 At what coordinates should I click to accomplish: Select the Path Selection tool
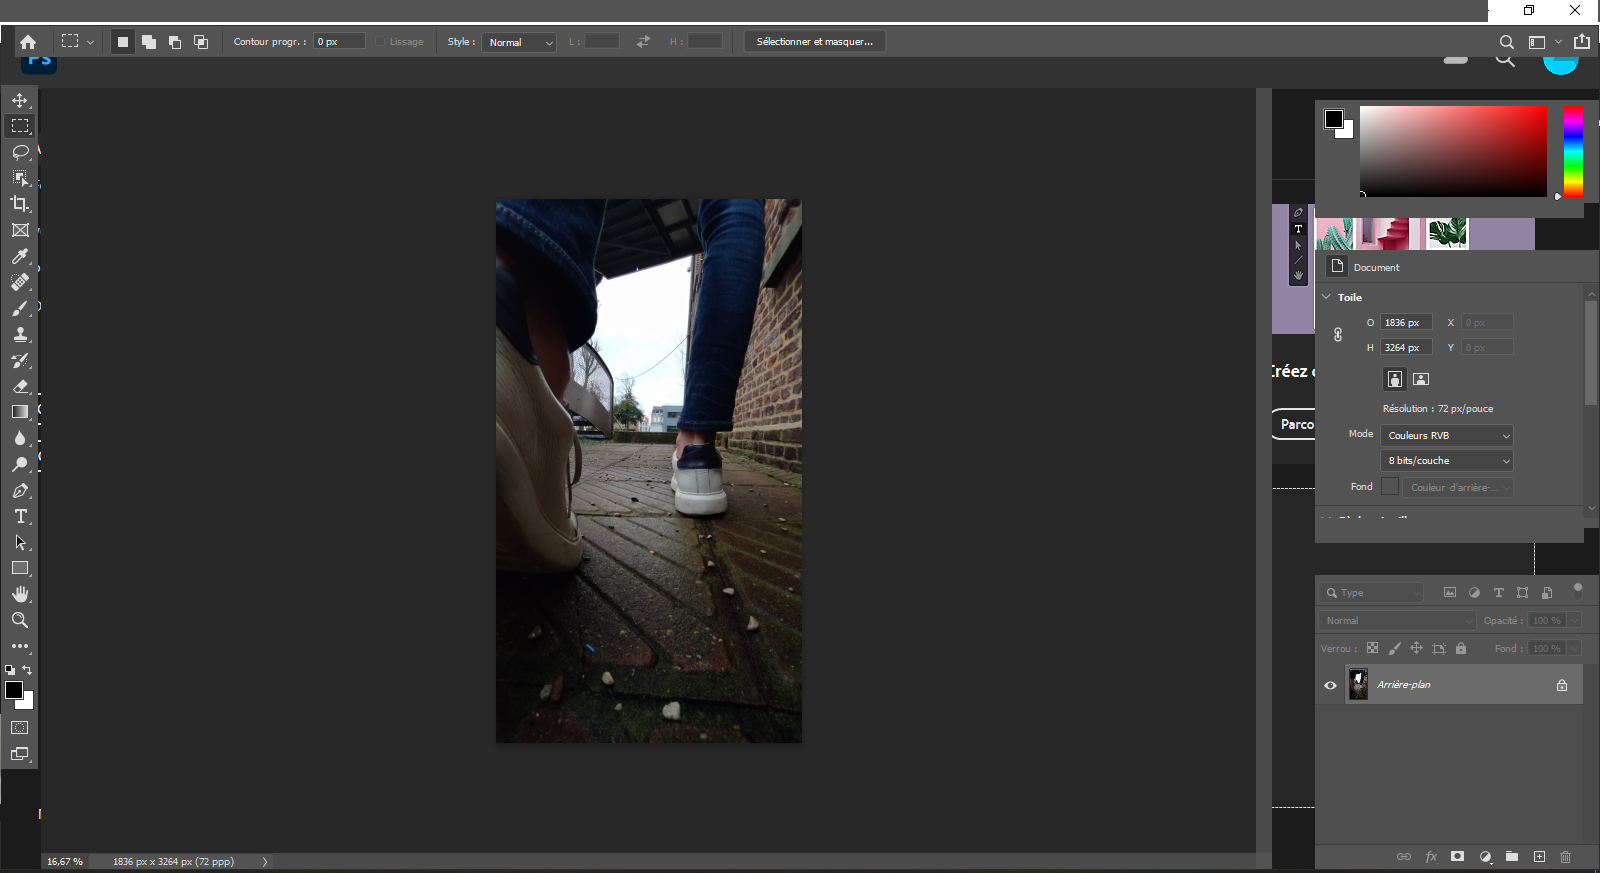point(20,542)
